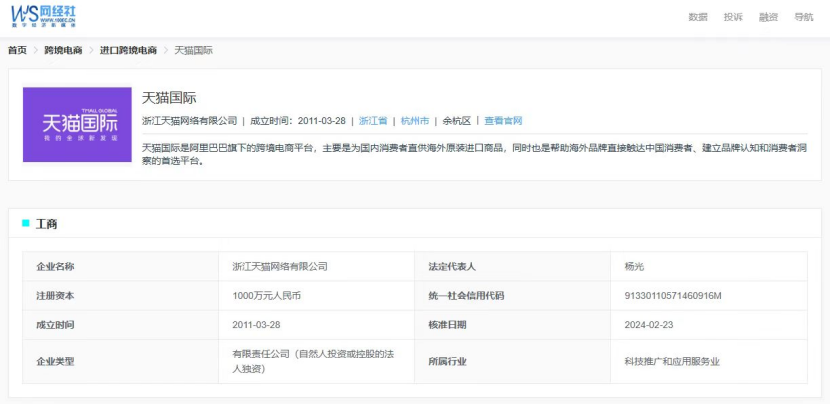830x405 pixels.
Task: Go to 首页 breadcrumb
Action: pos(17,50)
